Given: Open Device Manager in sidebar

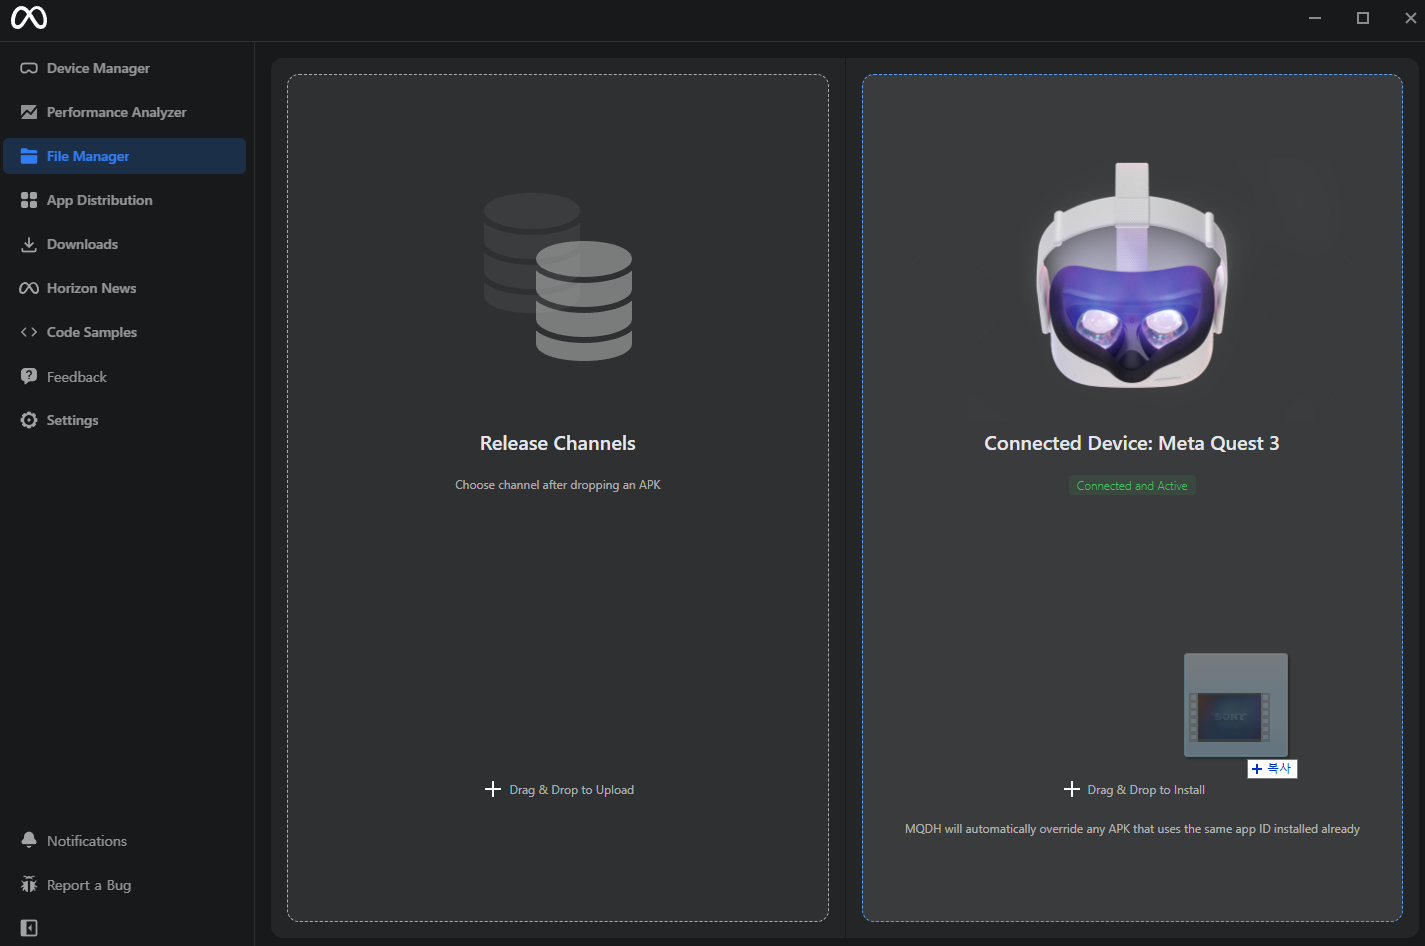Looking at the screenshot, I should pos(125,68).
